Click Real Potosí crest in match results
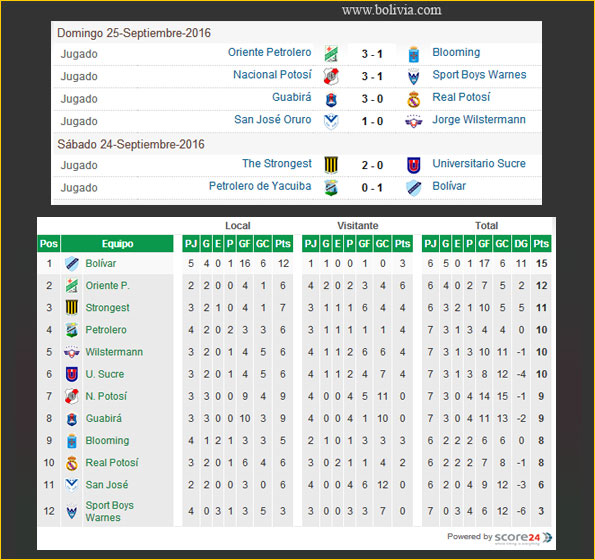 tap(414, 99)
